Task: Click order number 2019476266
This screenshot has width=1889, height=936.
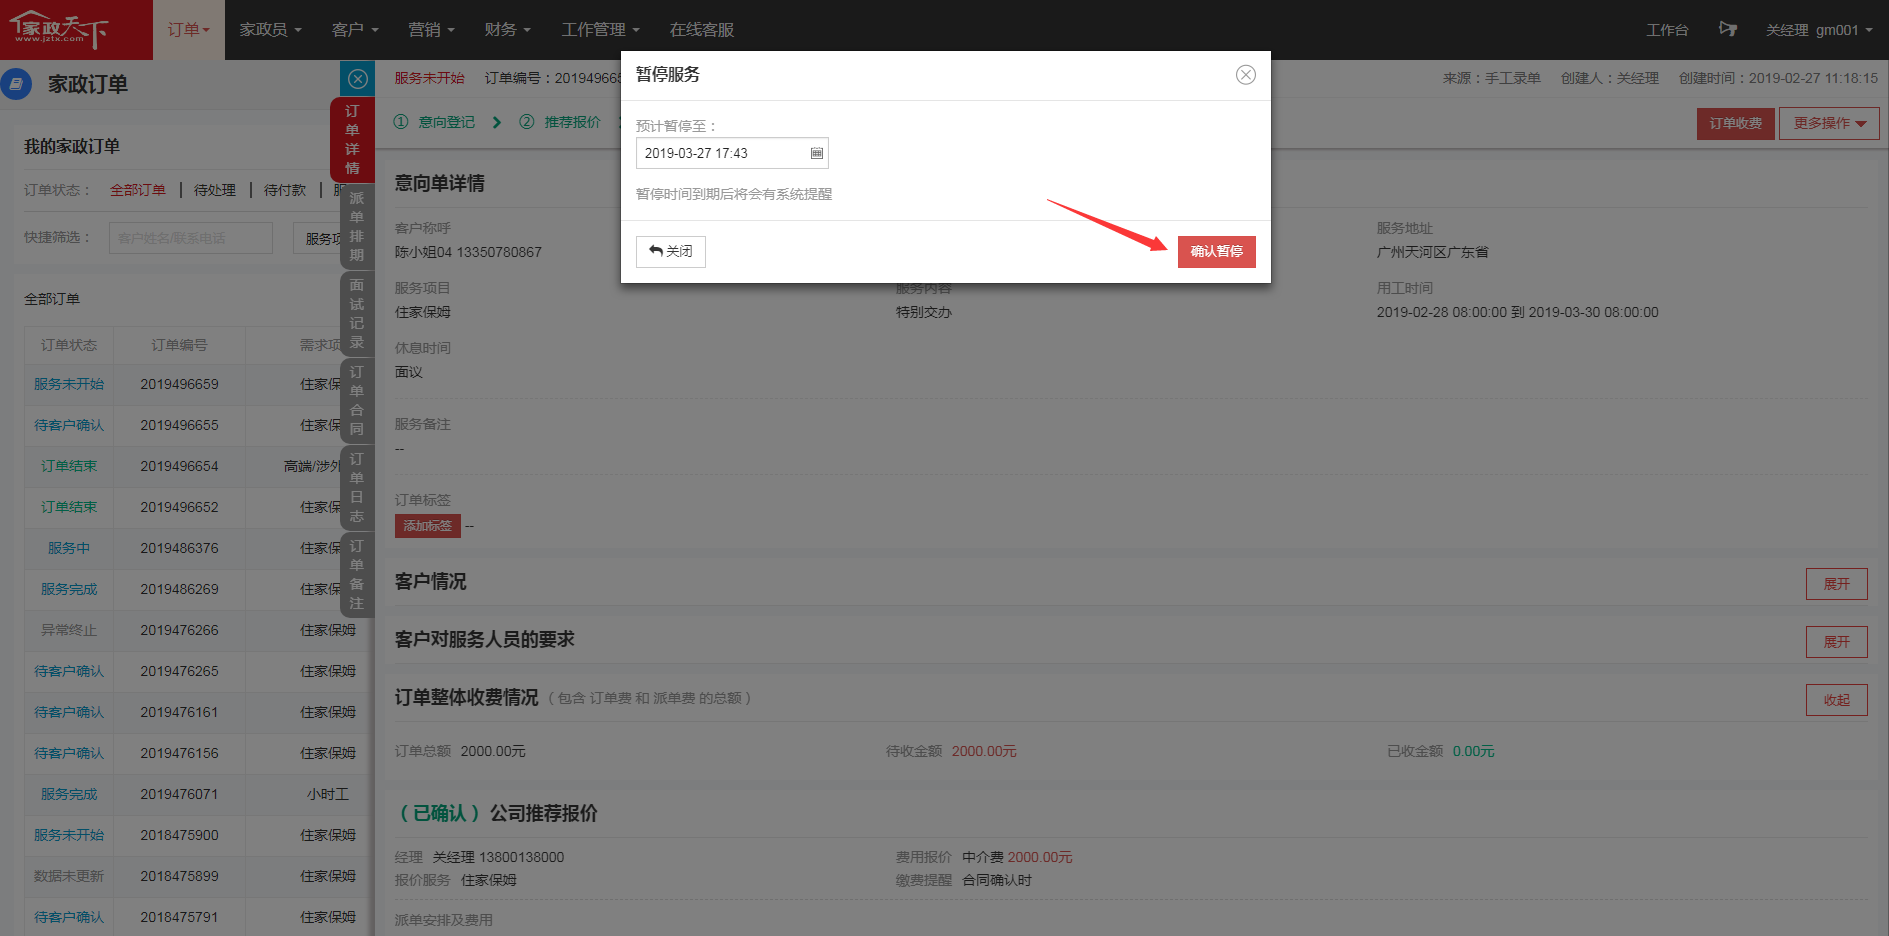Action: click(179, 630)
